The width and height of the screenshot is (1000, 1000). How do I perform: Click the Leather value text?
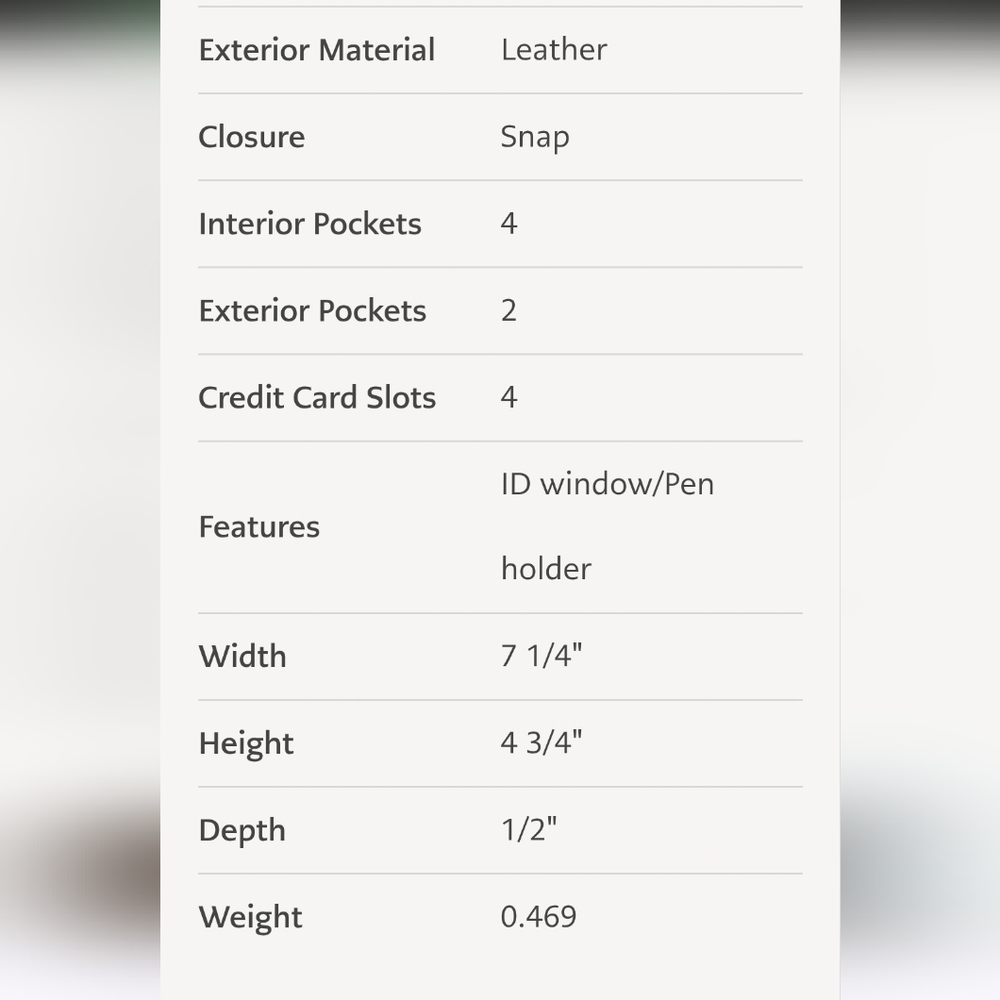click(554, 50)
